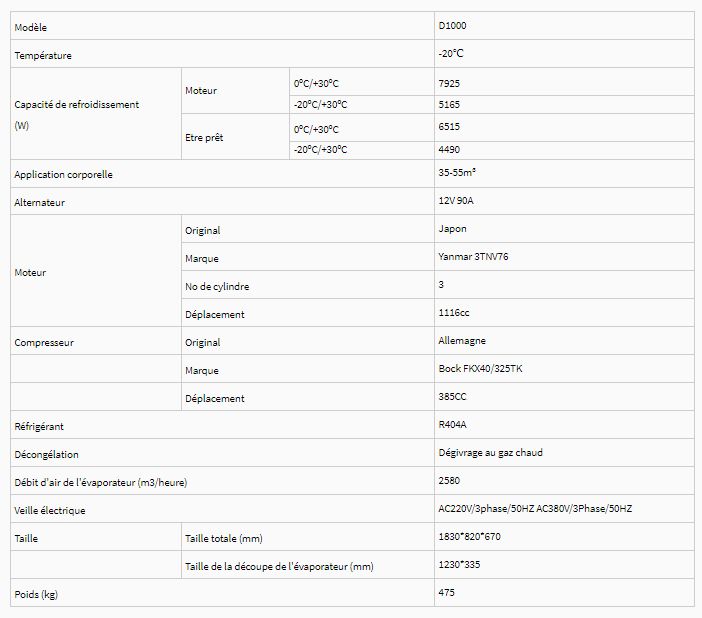Click the No de cylindre label

217,286
